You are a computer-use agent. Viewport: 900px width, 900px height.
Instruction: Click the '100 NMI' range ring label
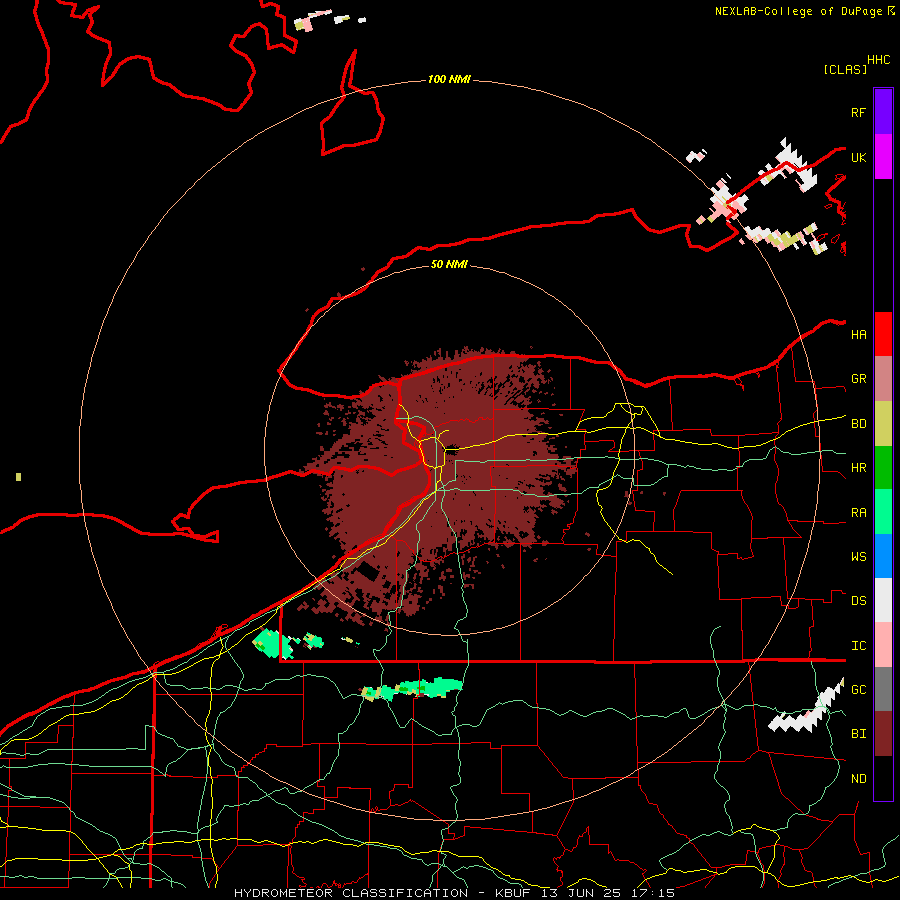point(449,79)
